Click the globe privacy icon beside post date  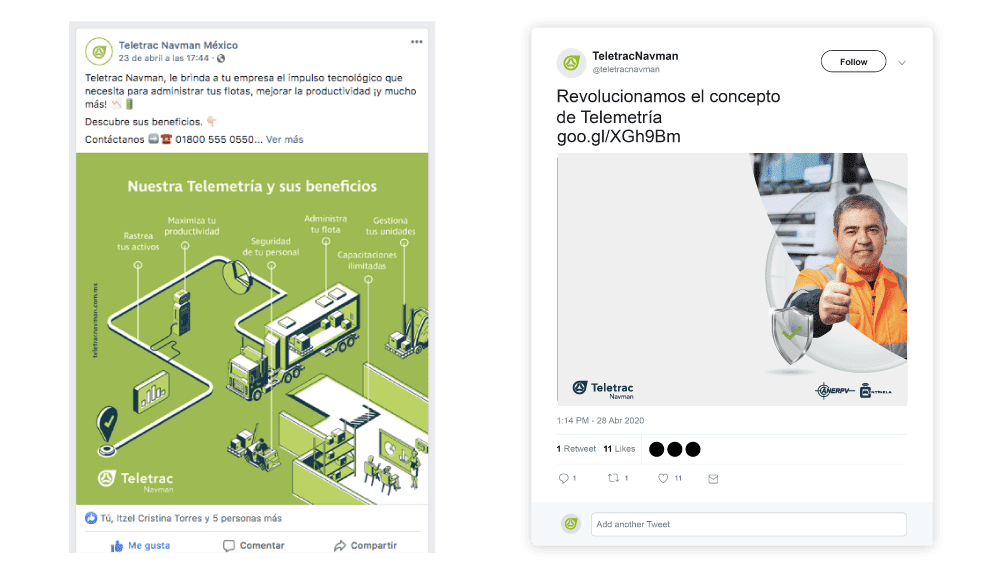pos(221,58)
